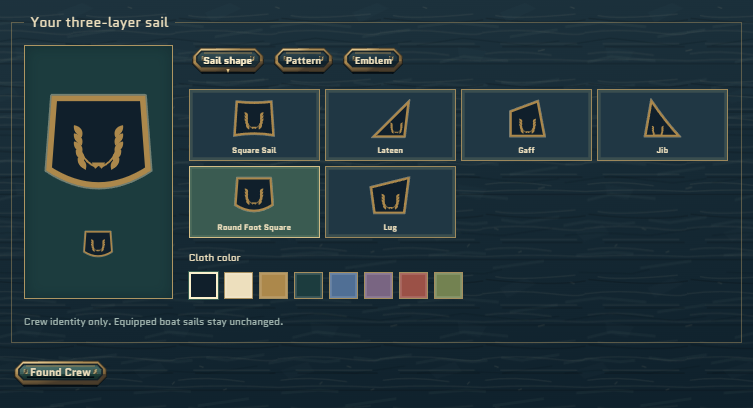Screen dimensions: 753x408
Task: Click the 'Cloth color' label
Action: [x=215, y=258]
